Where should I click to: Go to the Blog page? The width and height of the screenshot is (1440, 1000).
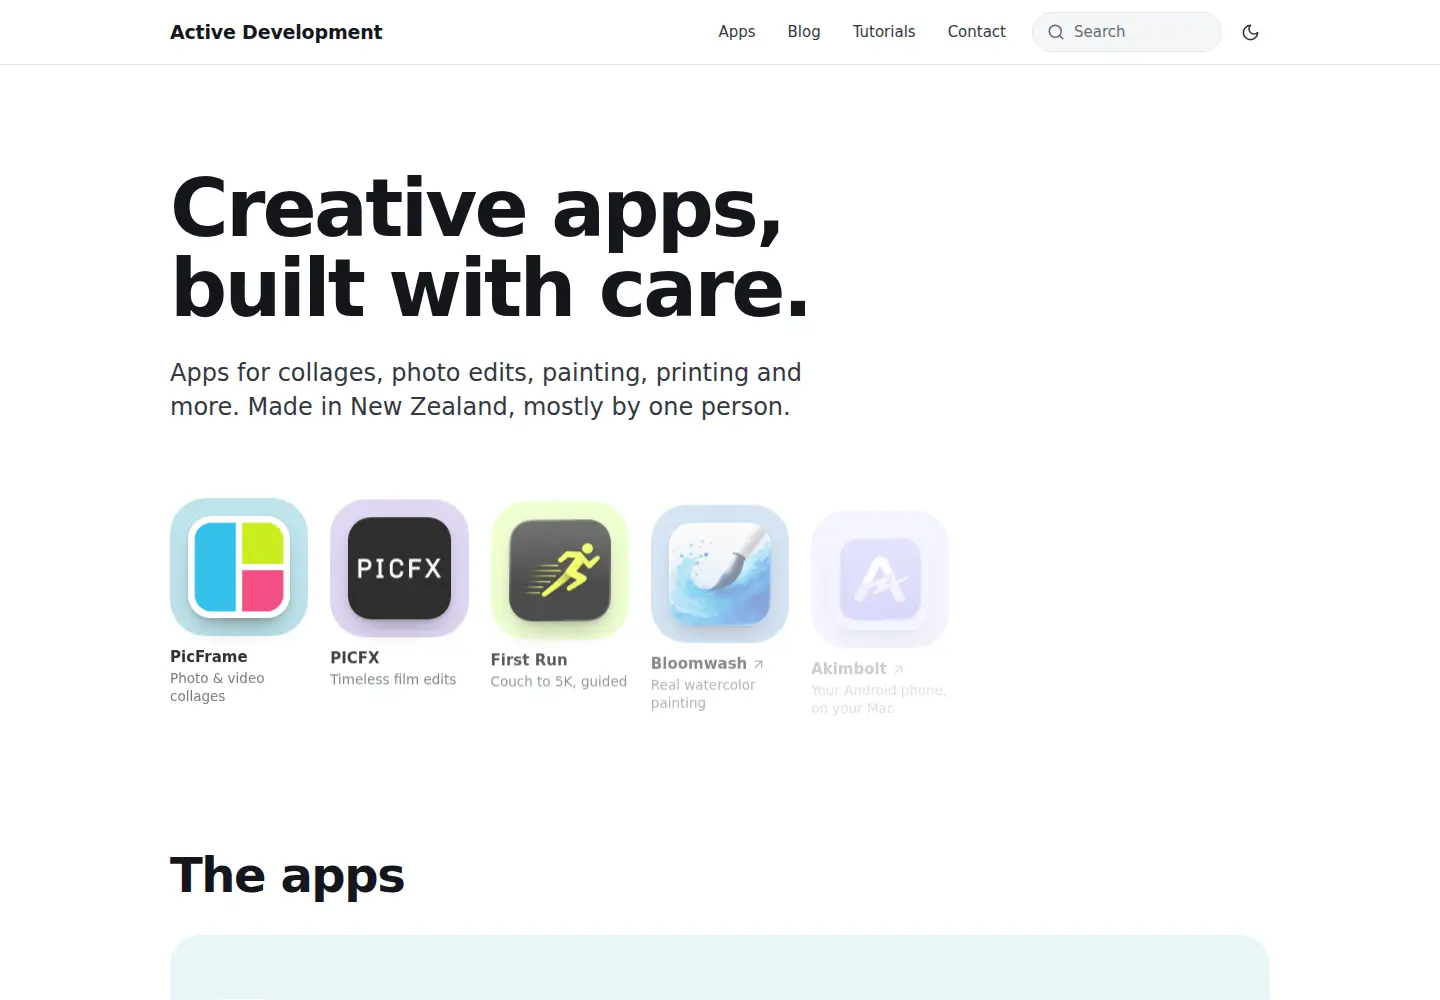point(804,32)
